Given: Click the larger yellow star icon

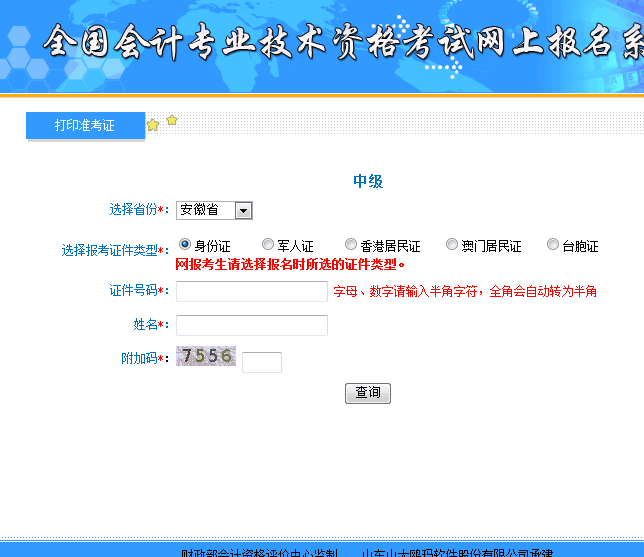Looking at the screenshot, I should coord(153,126).
